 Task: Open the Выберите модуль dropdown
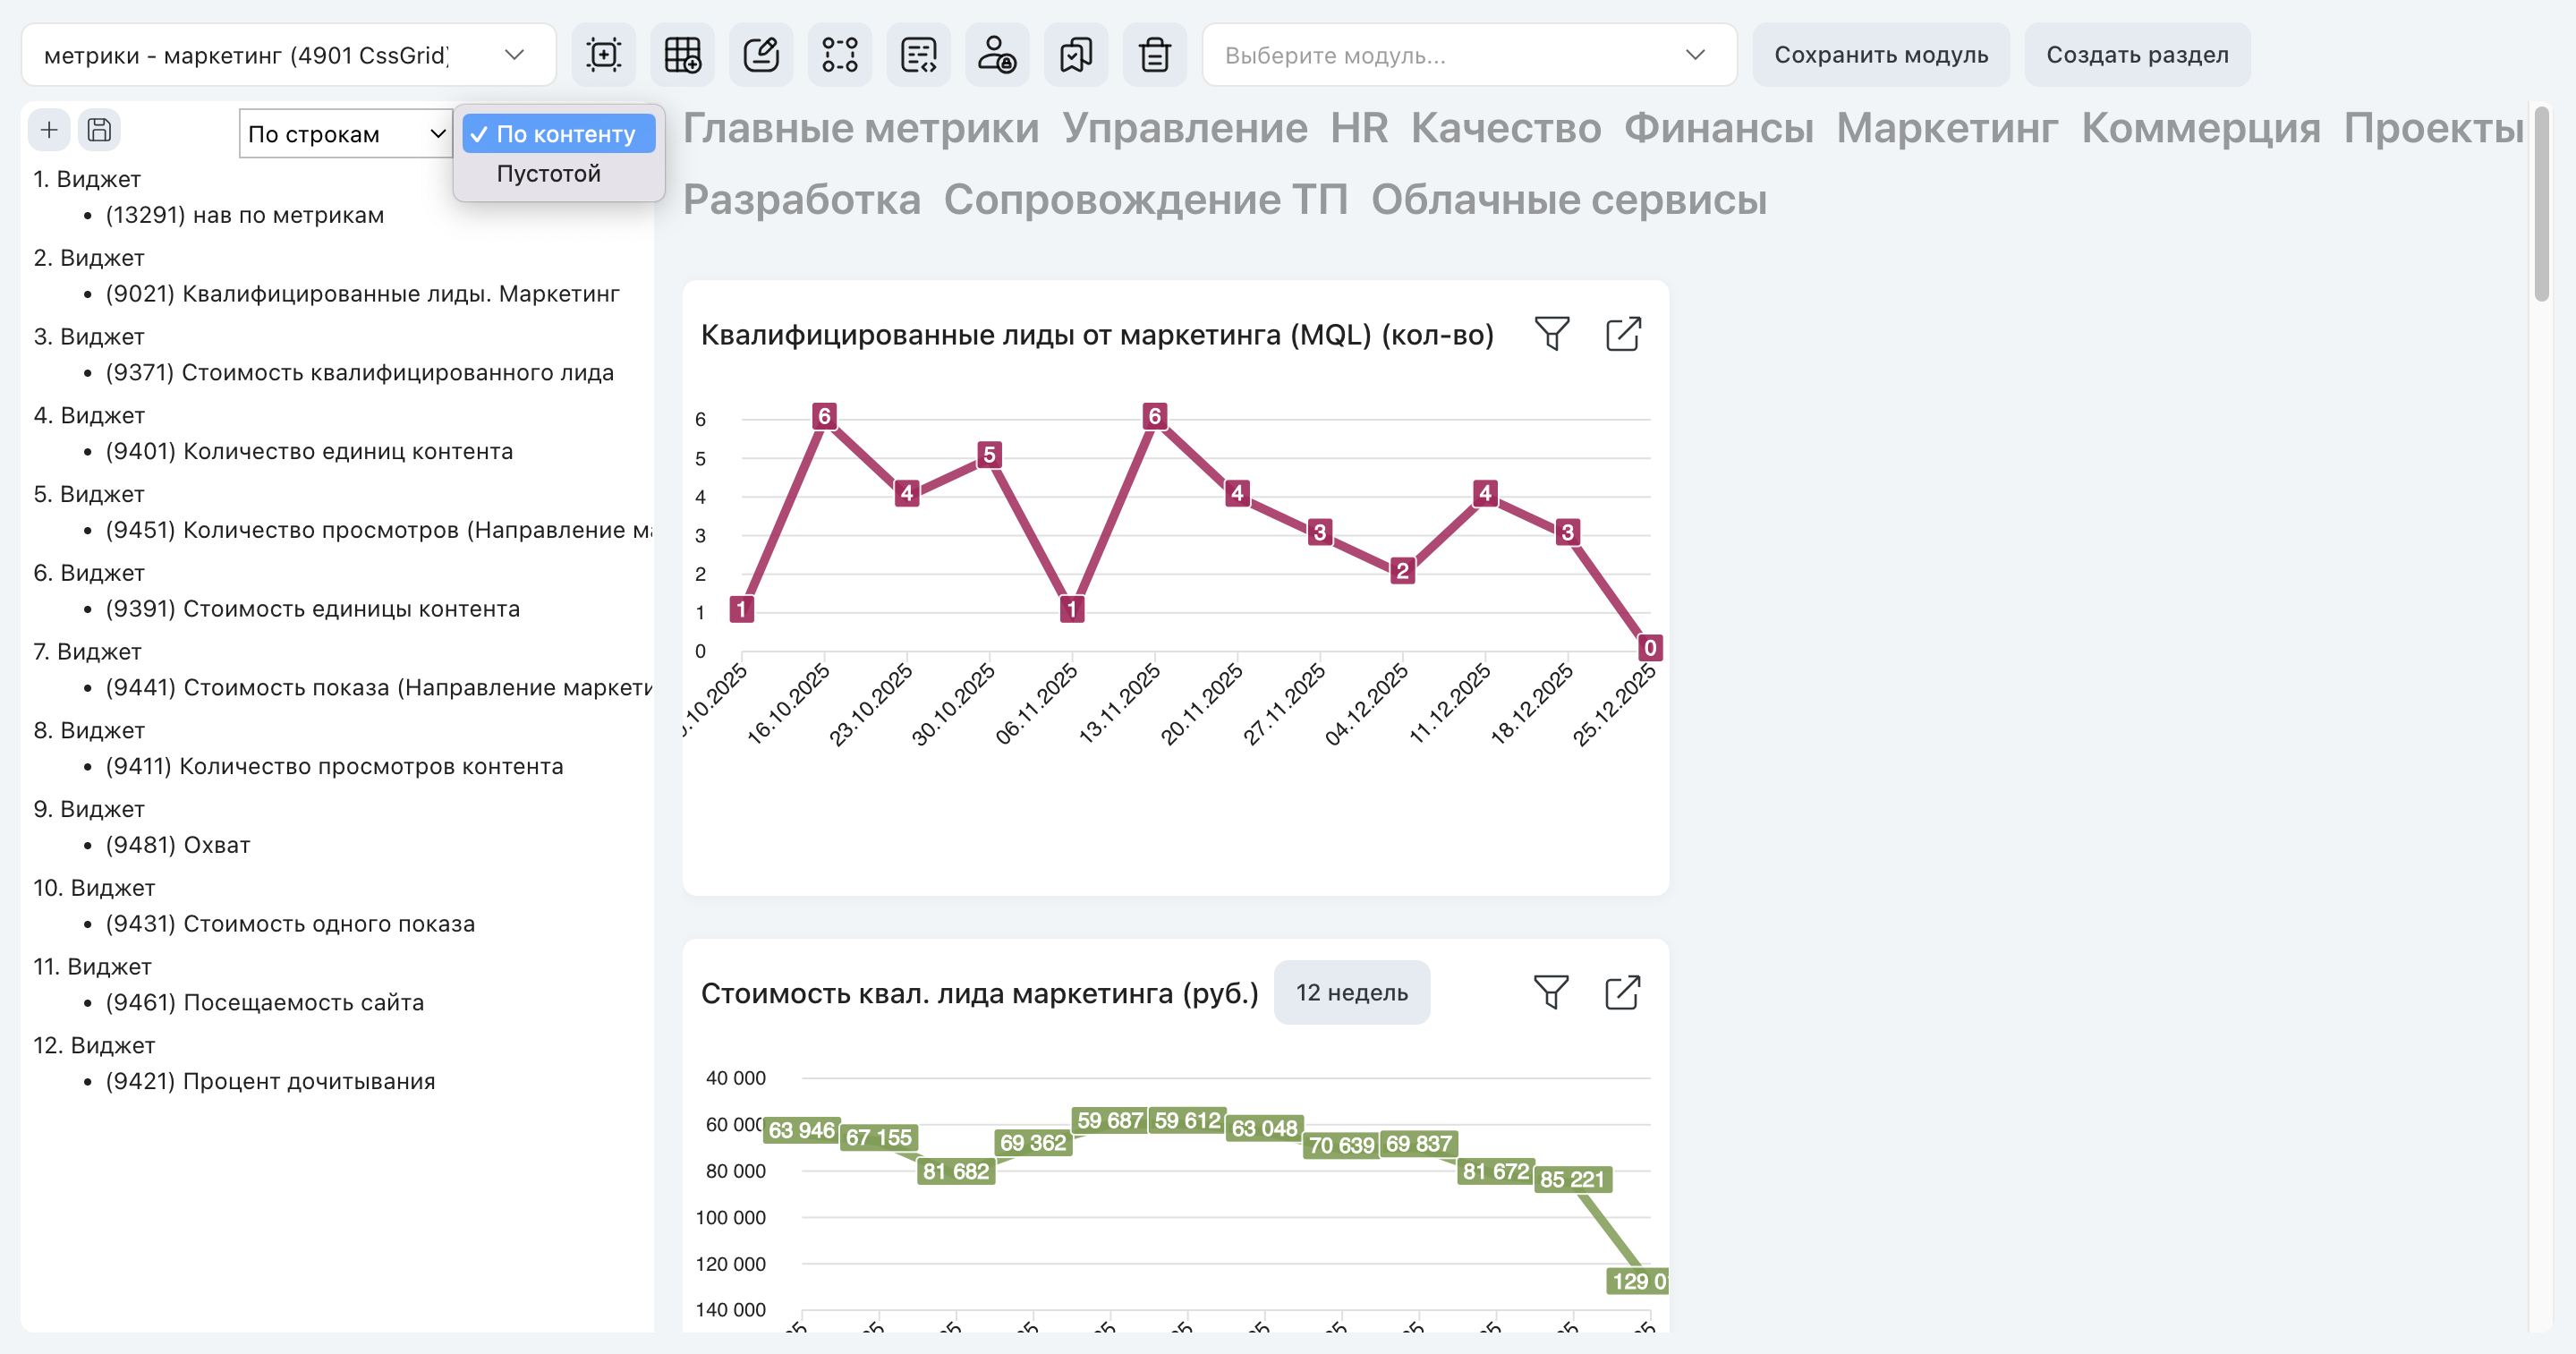(x=1469, y=54)
